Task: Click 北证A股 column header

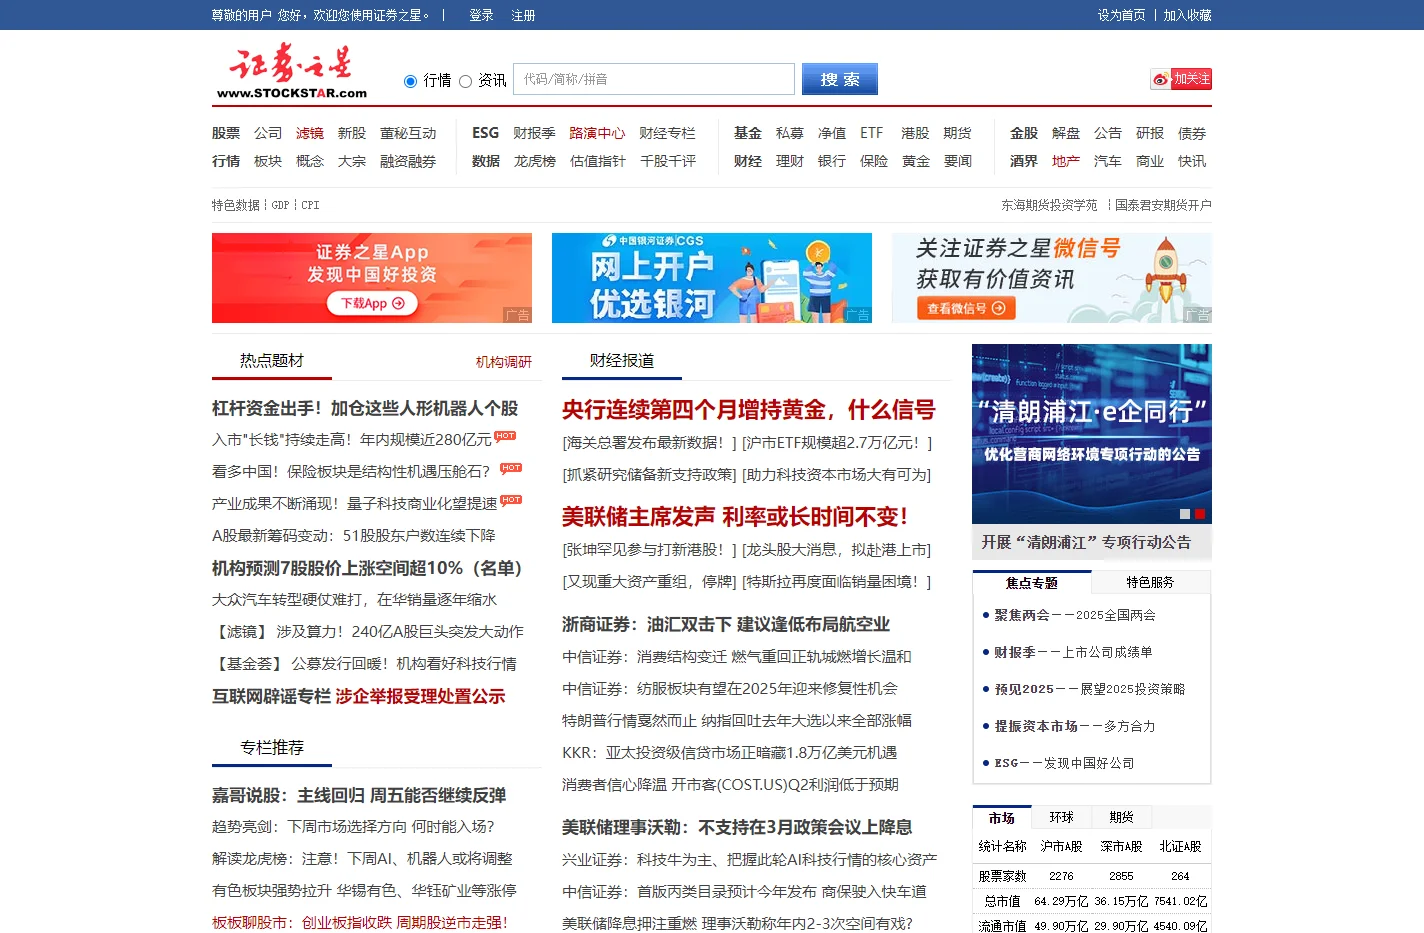Action: point(1180,846)
